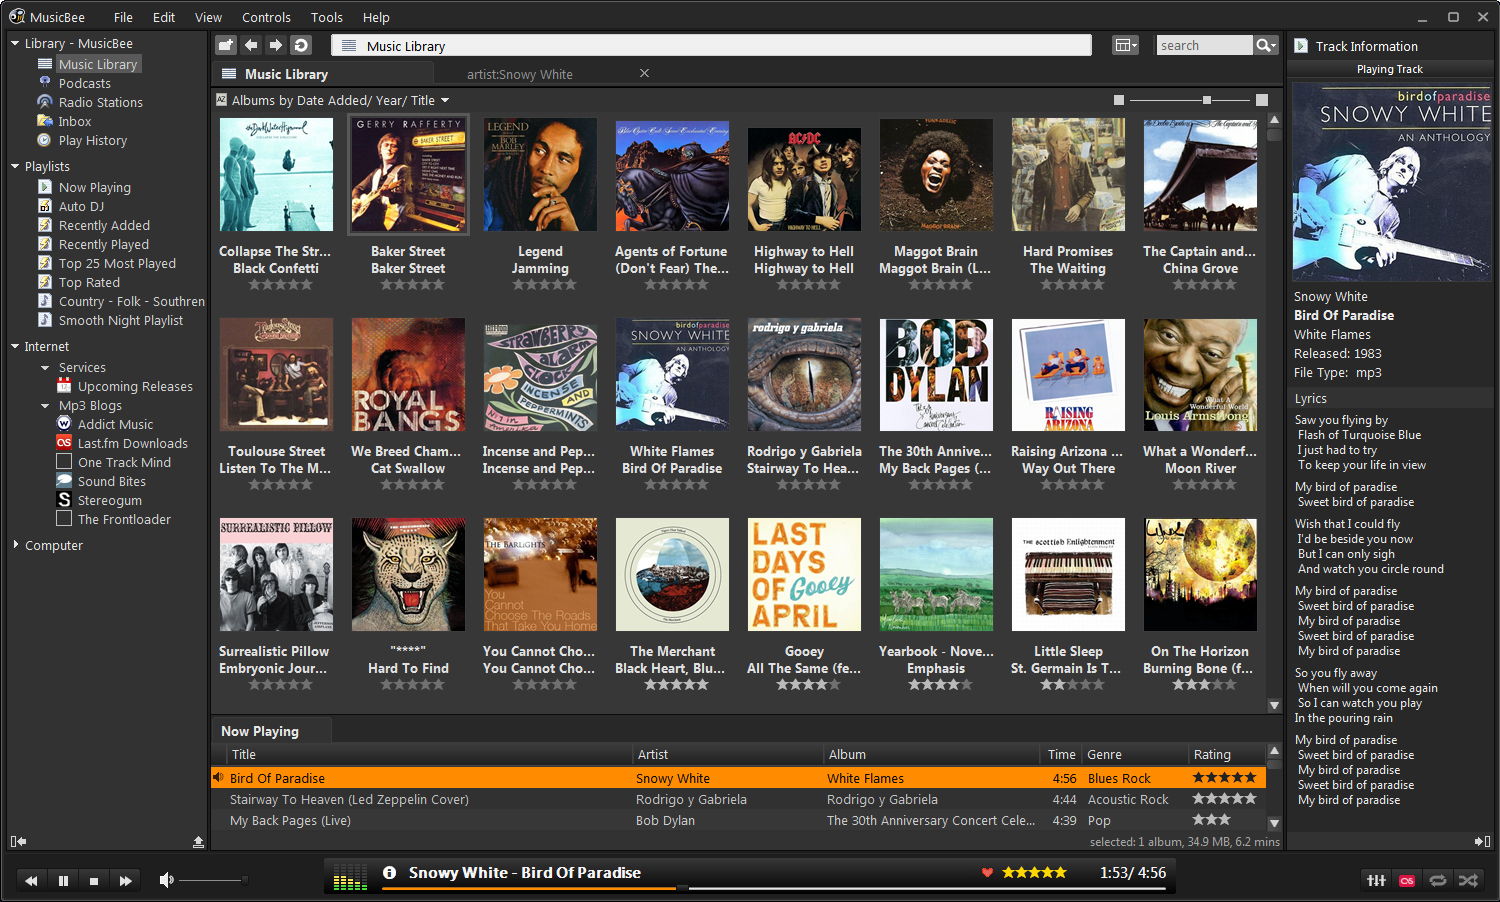This screenshot has width=1500, height=902.
Task: Click the Last.fm scrobbling icon near the player
Action: pos(1407,880)
